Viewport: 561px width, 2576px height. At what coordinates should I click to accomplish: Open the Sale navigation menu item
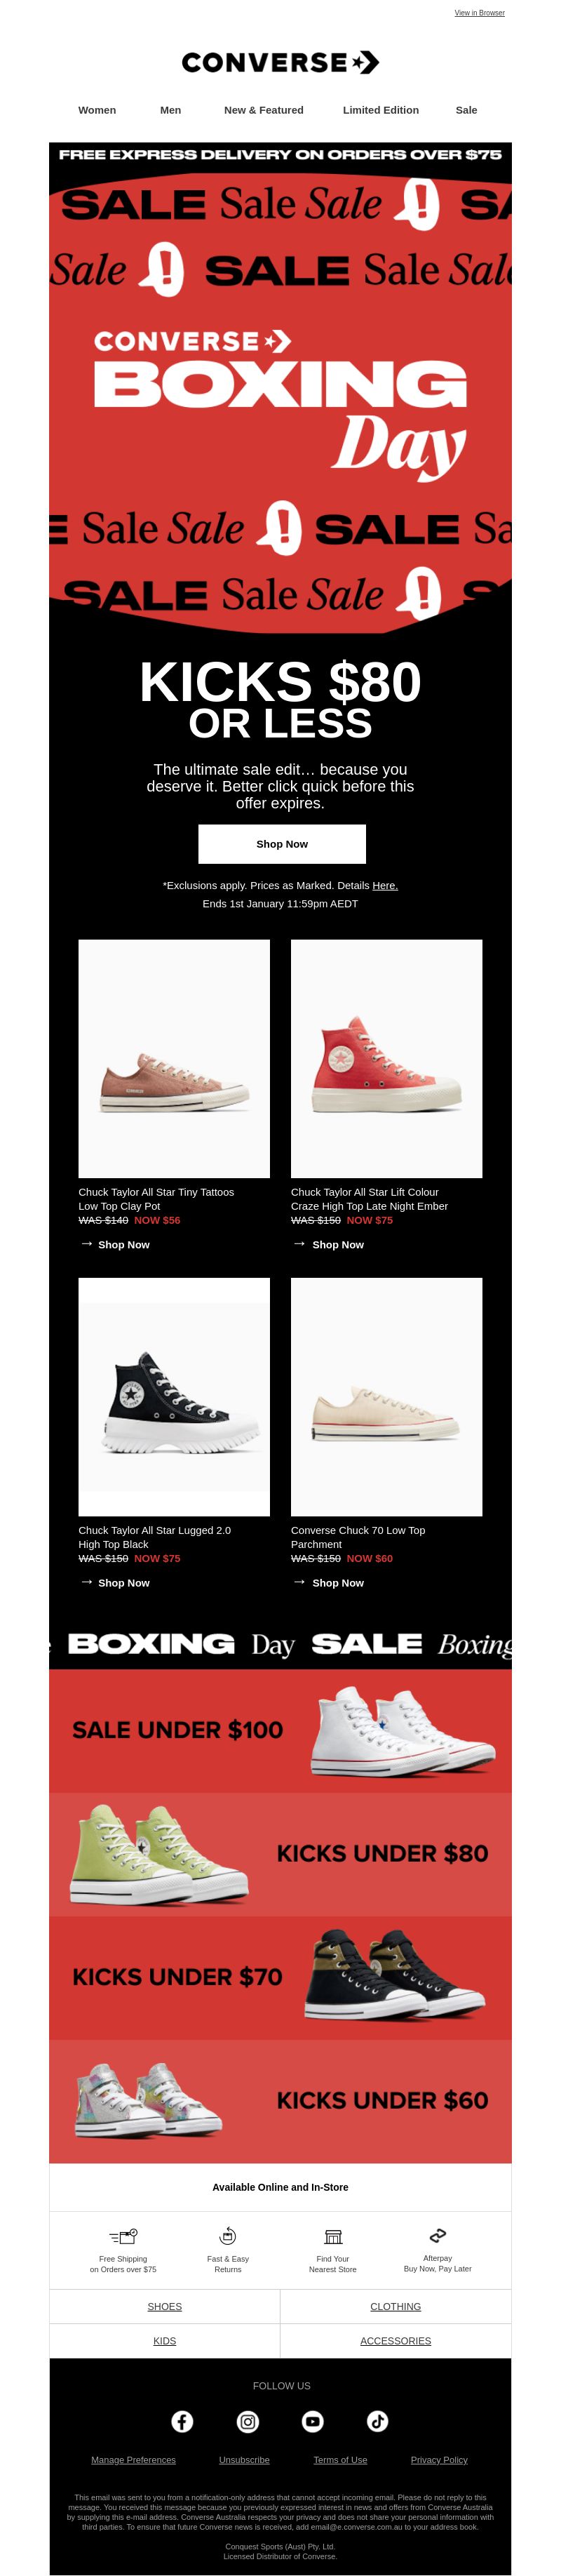(x=467, y=110)
